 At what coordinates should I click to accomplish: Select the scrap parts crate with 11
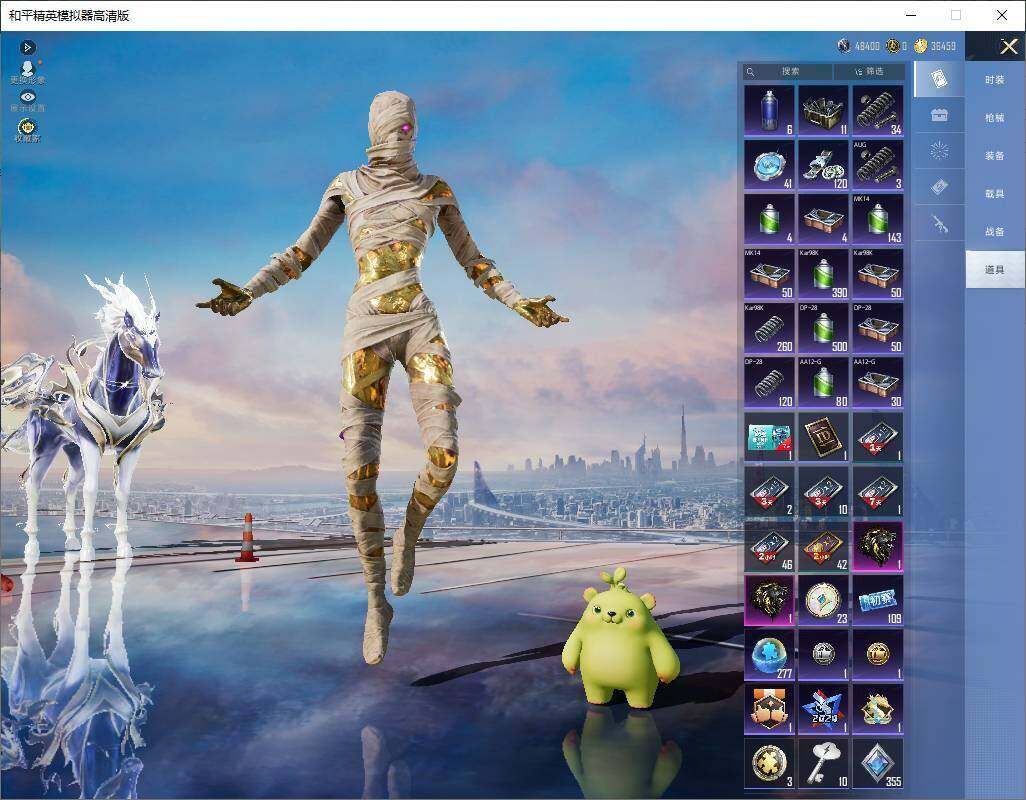[824, 111]
